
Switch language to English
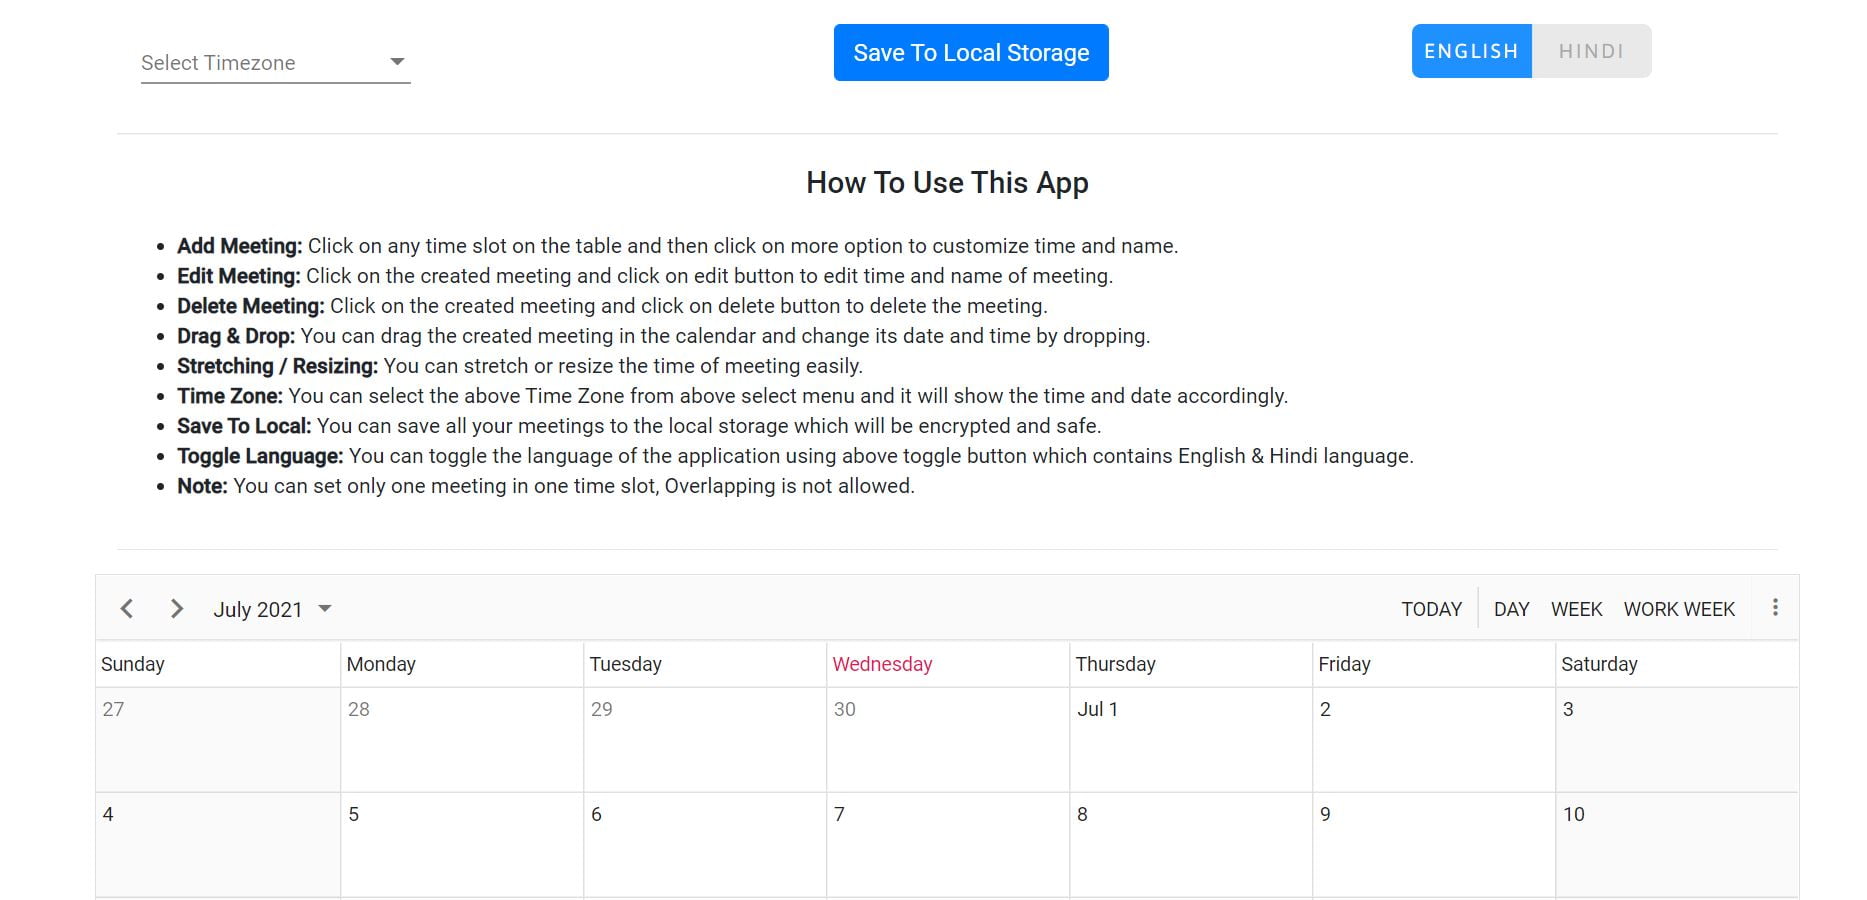tap(1471, 52)
